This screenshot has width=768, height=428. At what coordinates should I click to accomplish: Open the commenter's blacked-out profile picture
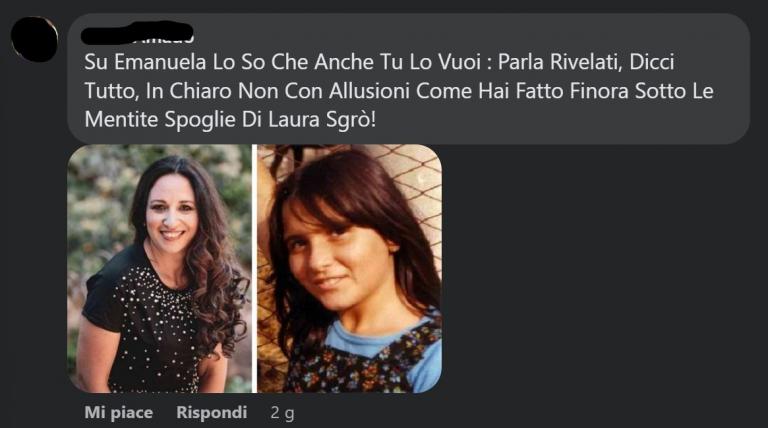tap(34, 39)
